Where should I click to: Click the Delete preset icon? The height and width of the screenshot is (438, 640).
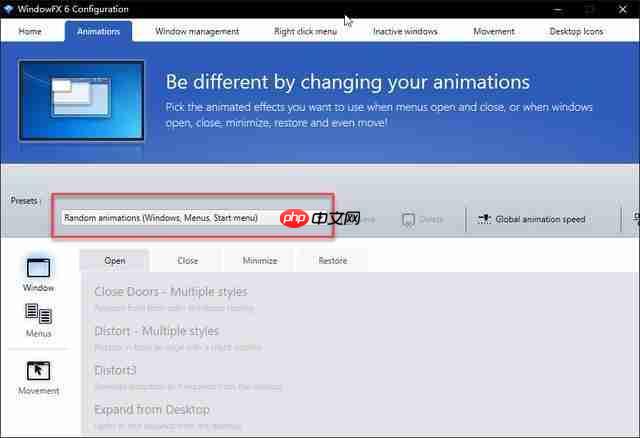[408, 219]
